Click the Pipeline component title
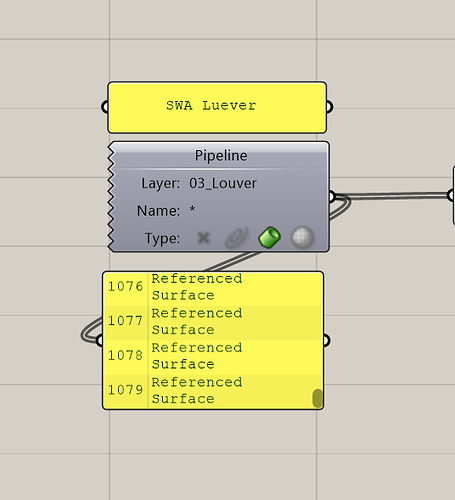 [221, 156]
